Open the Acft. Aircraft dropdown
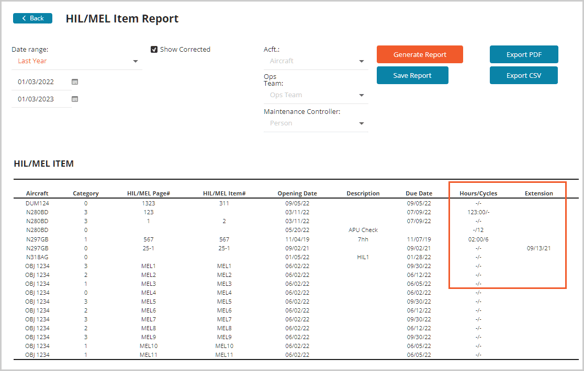Image resolution: width=584 pixels, height=371 pixels. point(316,61)
